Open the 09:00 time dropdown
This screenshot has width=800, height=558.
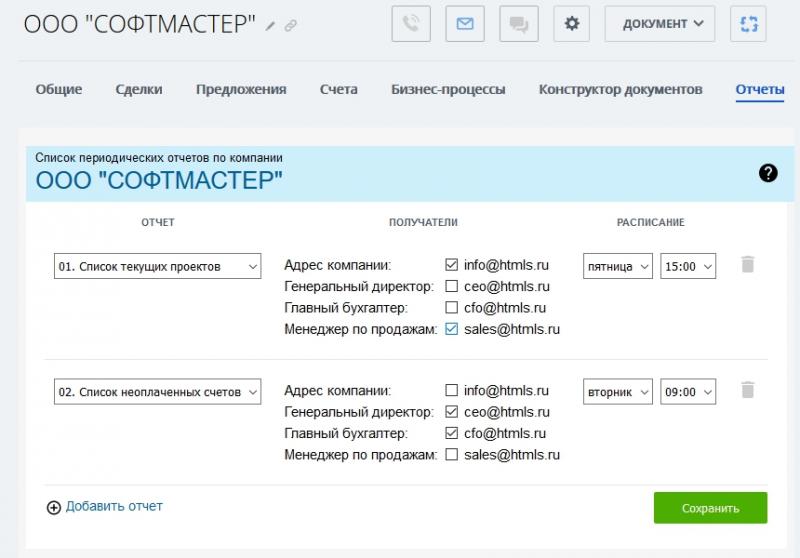tap(688, 392)
